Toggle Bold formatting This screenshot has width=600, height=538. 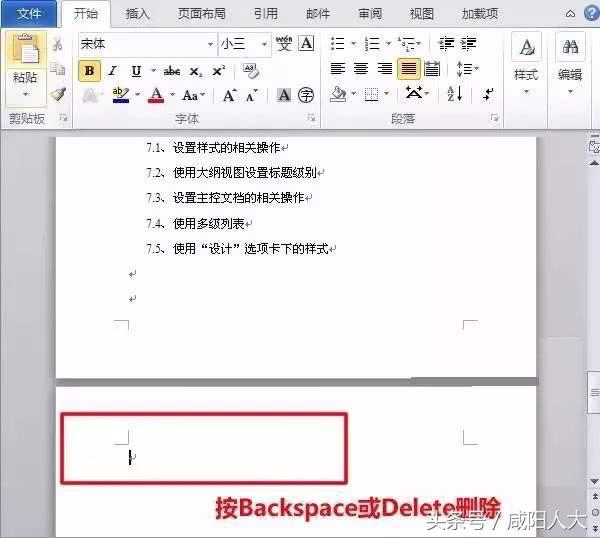coord(90,71)
